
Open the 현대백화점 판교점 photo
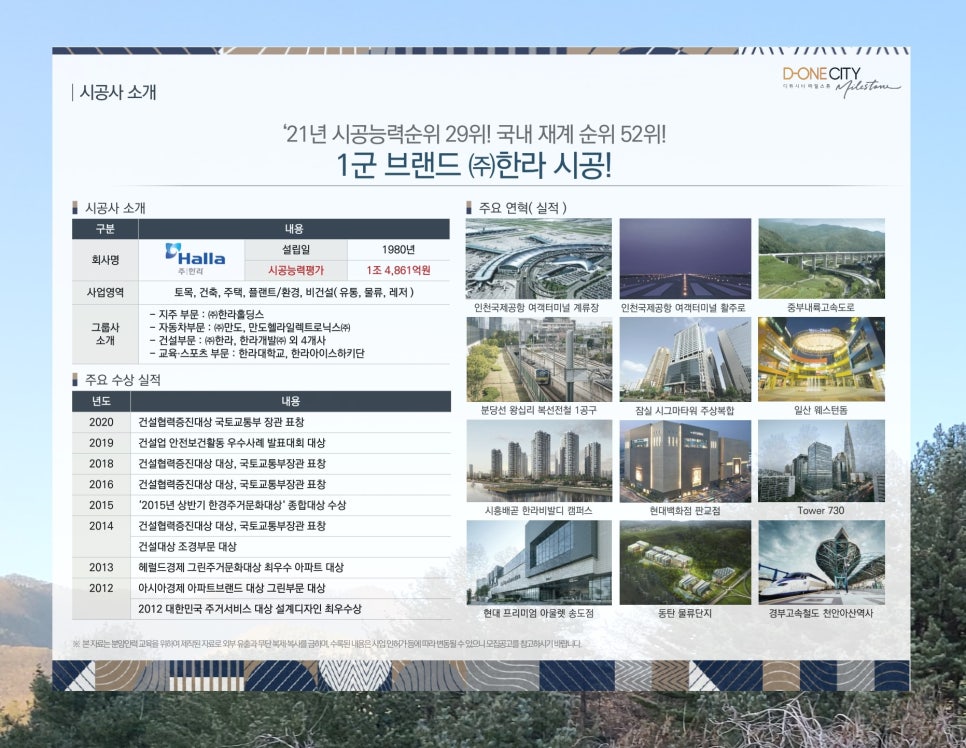coord(685,461)
